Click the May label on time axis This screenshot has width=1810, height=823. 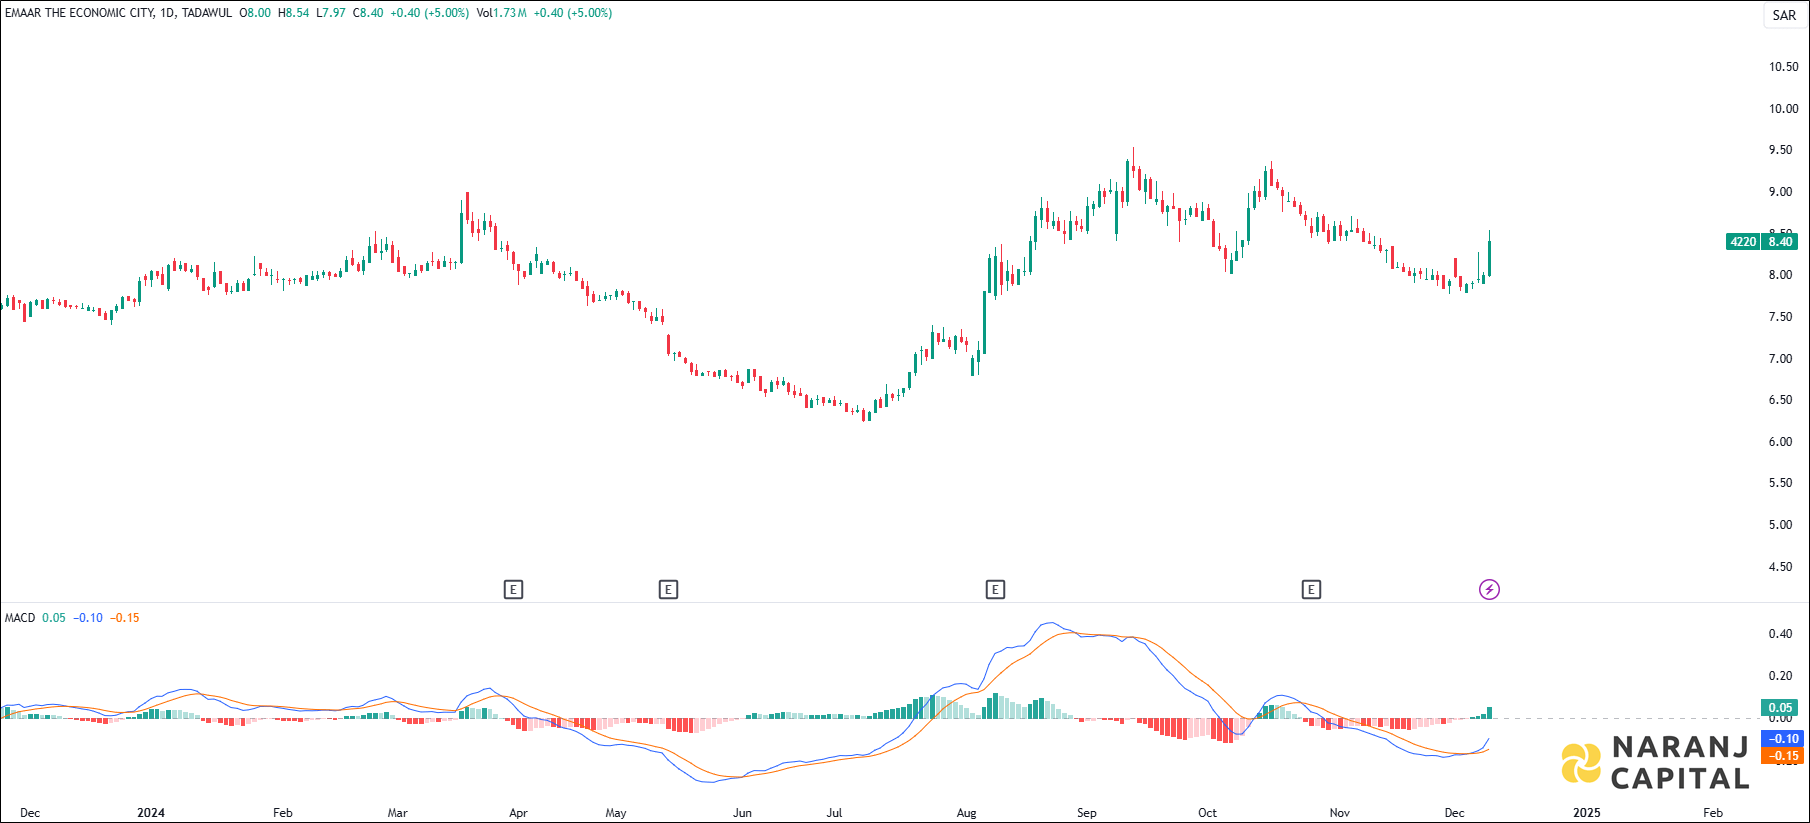[x=616, y=813]
